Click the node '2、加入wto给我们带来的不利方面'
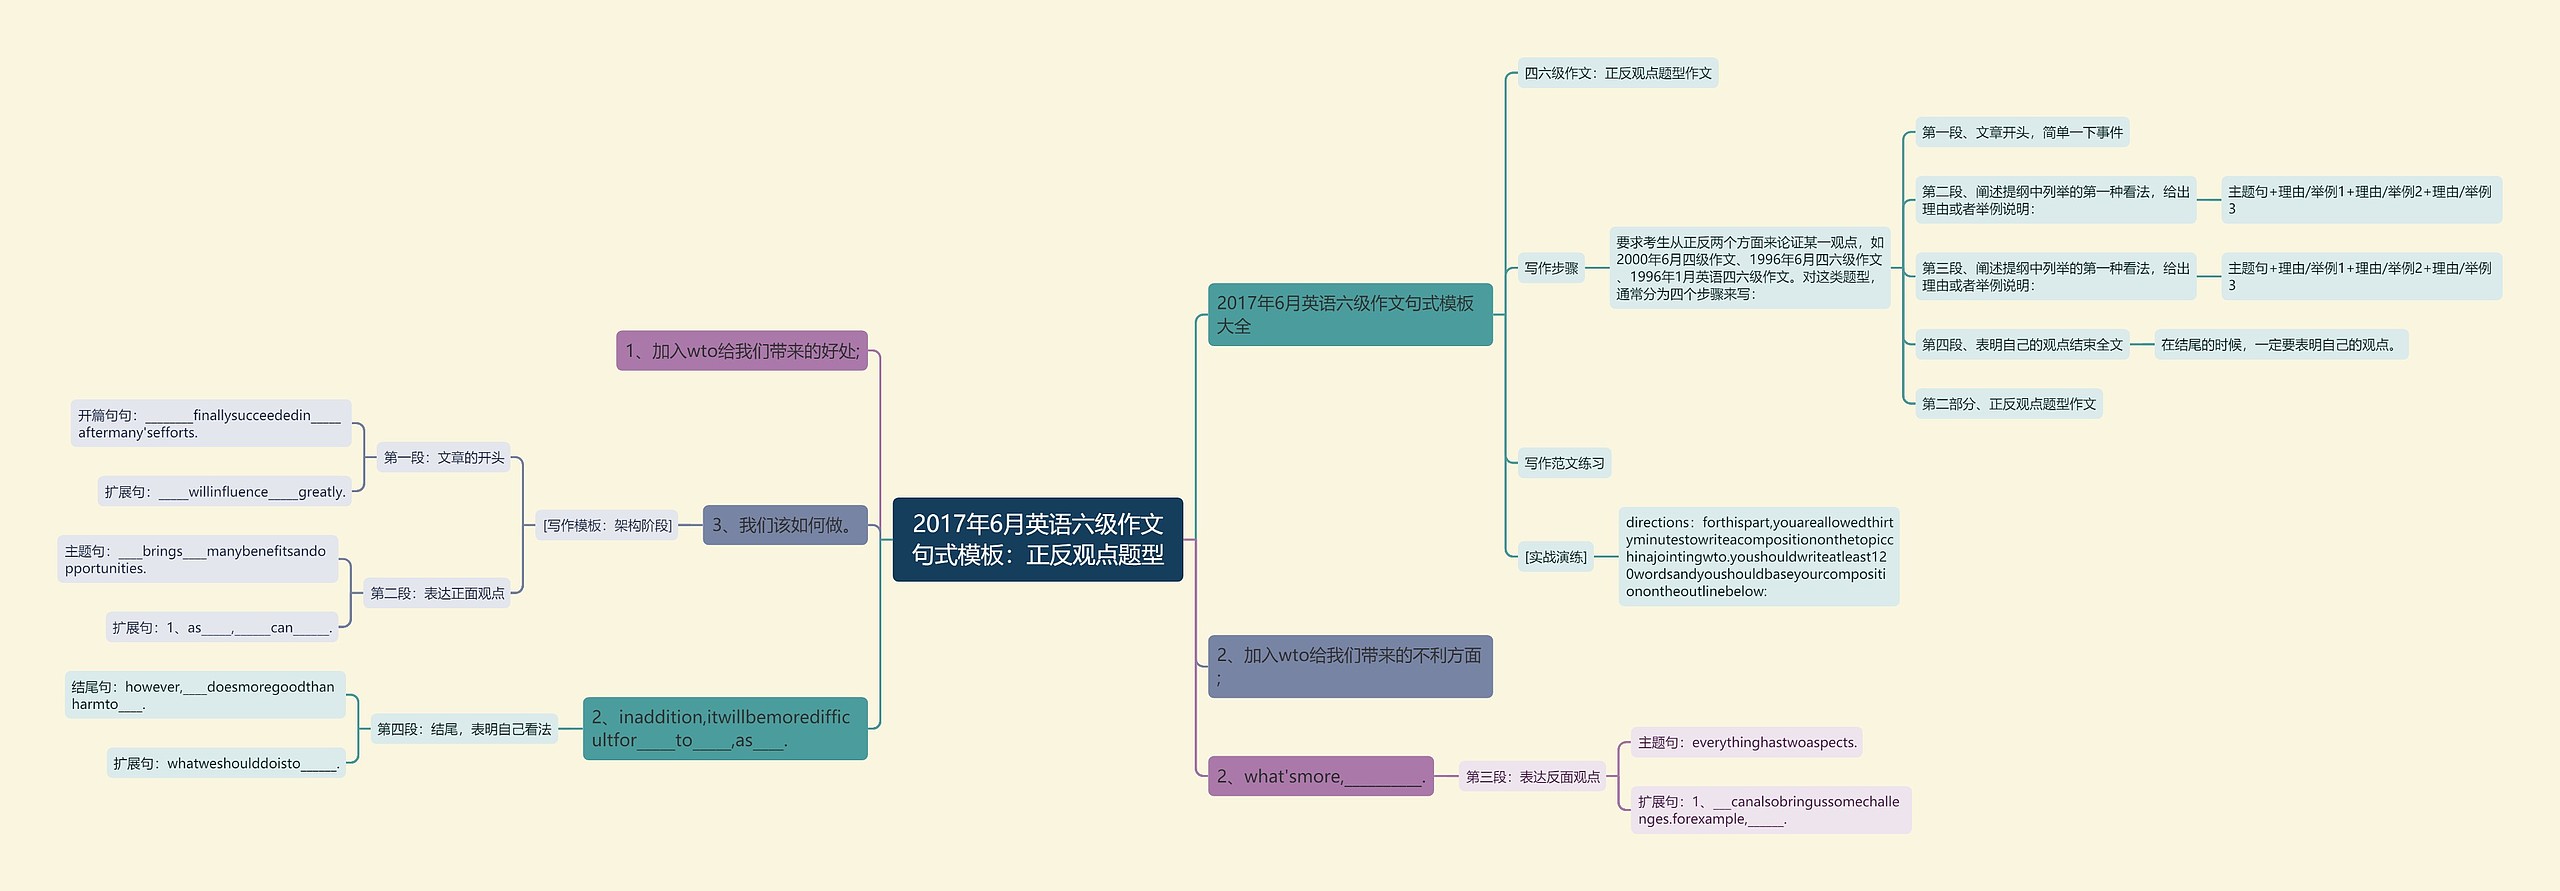 pyautogui.click(x=1350, y=666)
